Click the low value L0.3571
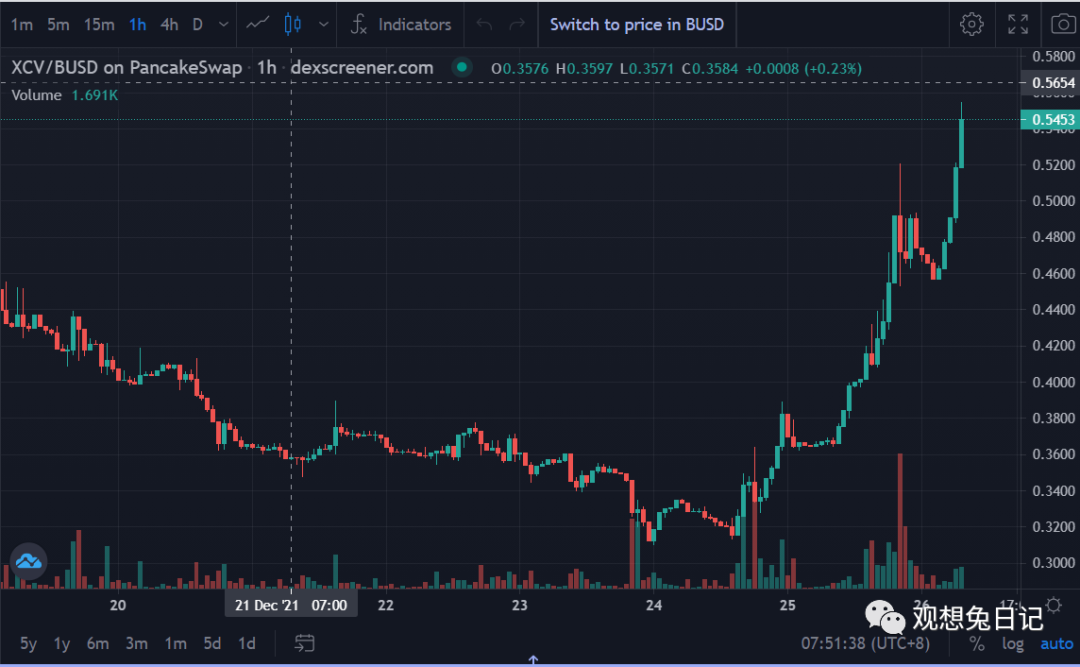The width and height of the screenshot is (1080, 667). (x=647, y=69)
